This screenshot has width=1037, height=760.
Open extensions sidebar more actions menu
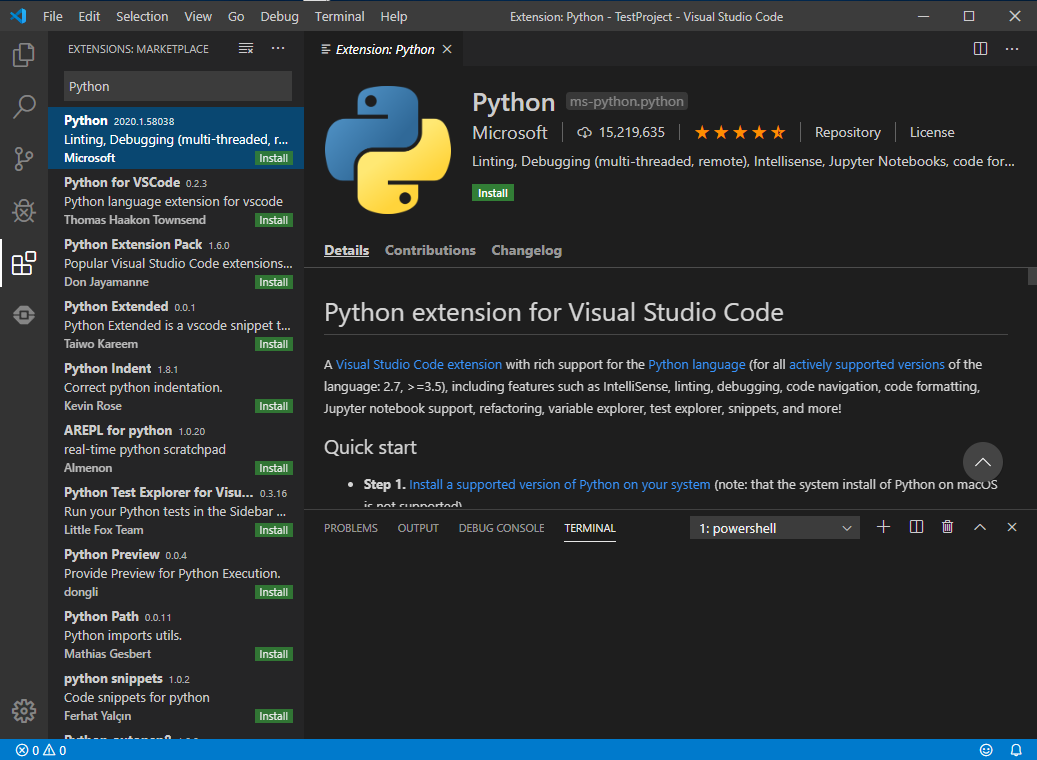click(x=278, y=48)
